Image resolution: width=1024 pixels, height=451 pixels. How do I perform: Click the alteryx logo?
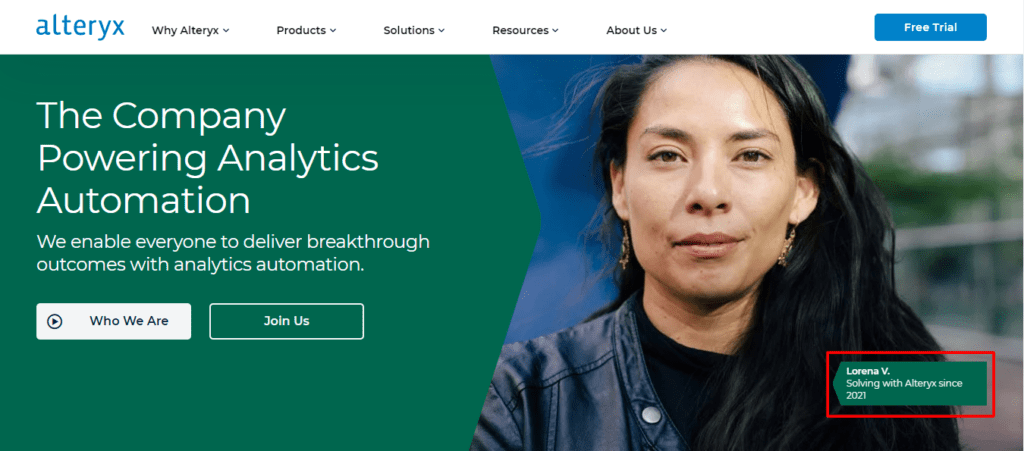[x=80, y=29]
